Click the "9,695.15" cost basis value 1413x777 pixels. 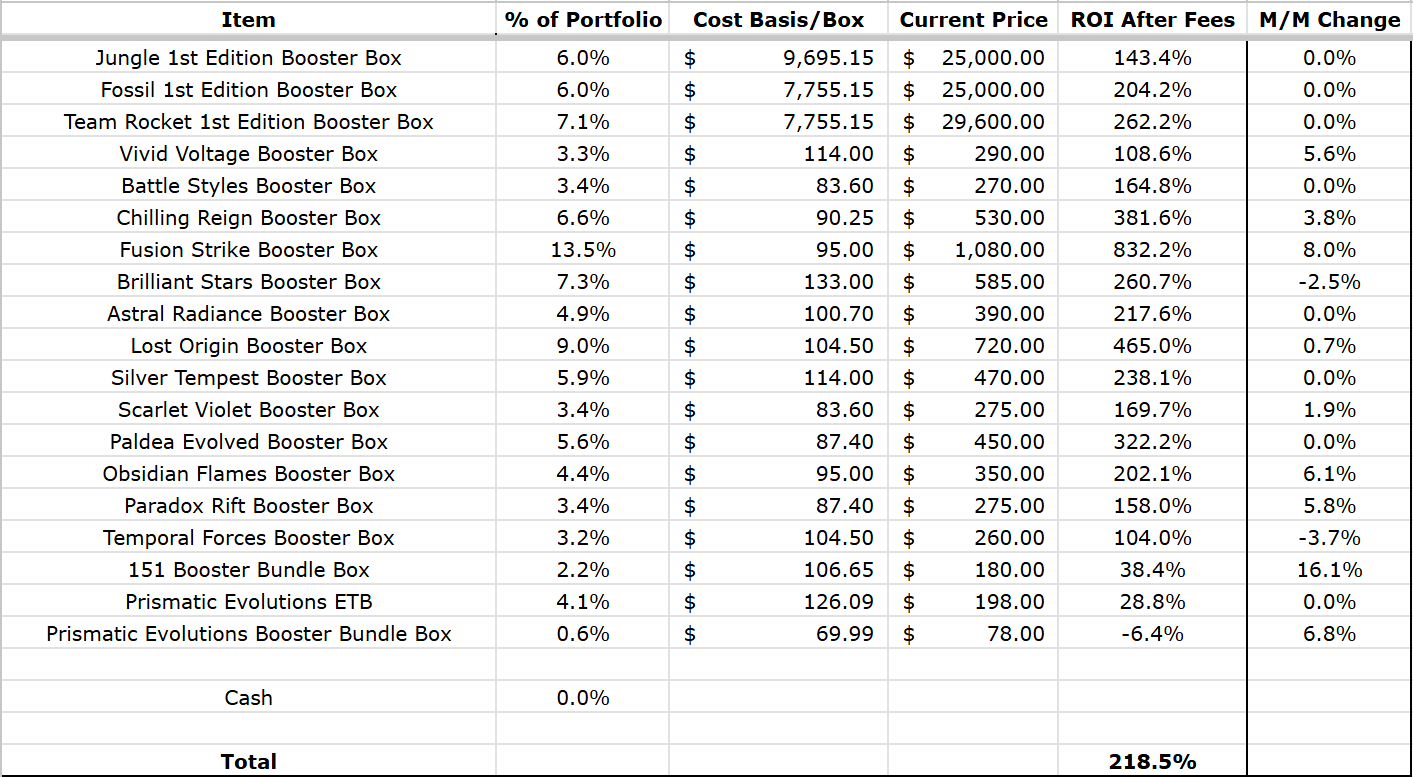(828, 58)
